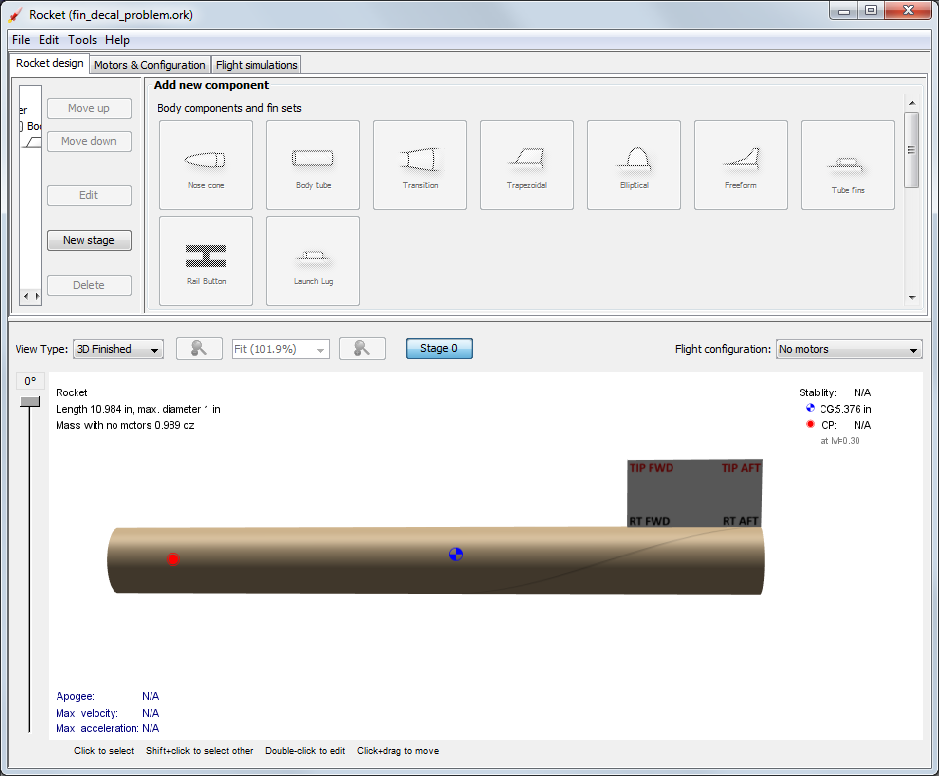Click the red CP indicator marker

[x=172, y=559]
